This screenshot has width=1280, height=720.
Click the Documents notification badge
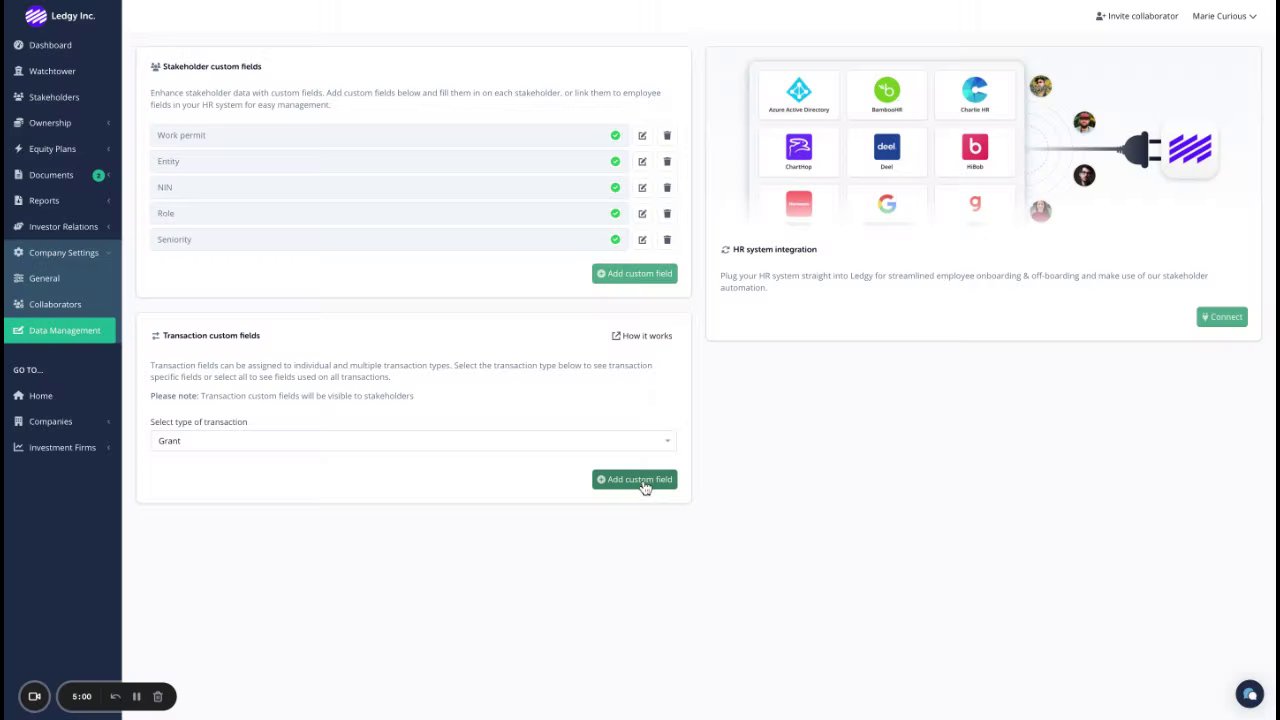click(98, 176)
